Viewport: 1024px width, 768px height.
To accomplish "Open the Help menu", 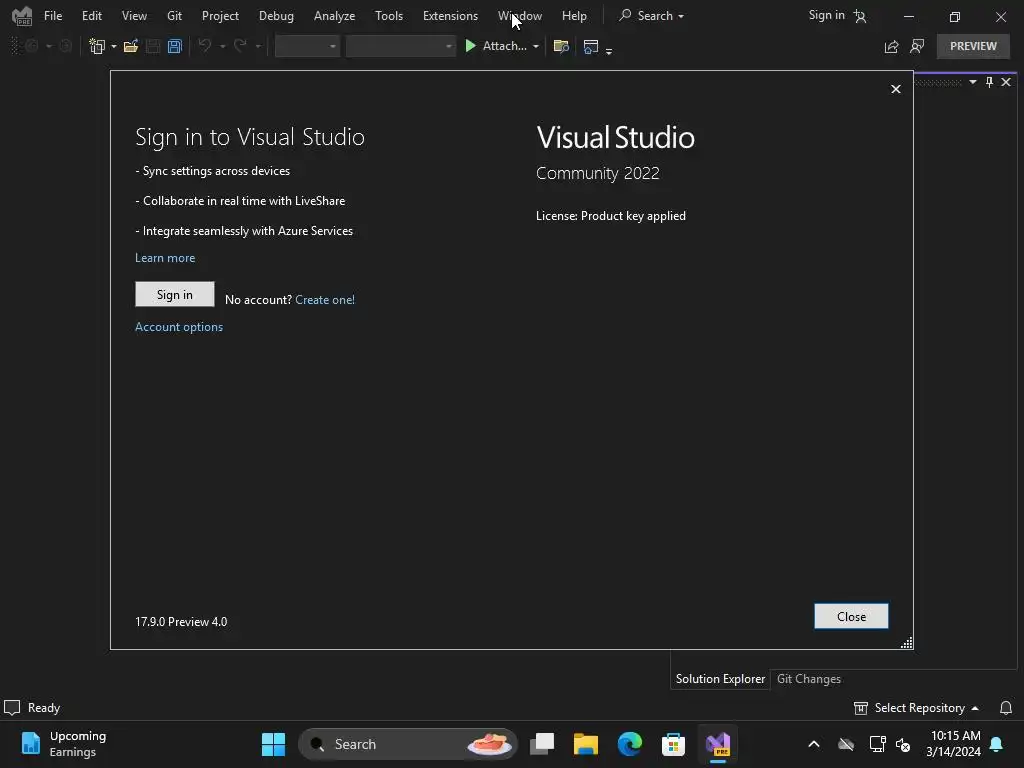I will click(574, 16).
